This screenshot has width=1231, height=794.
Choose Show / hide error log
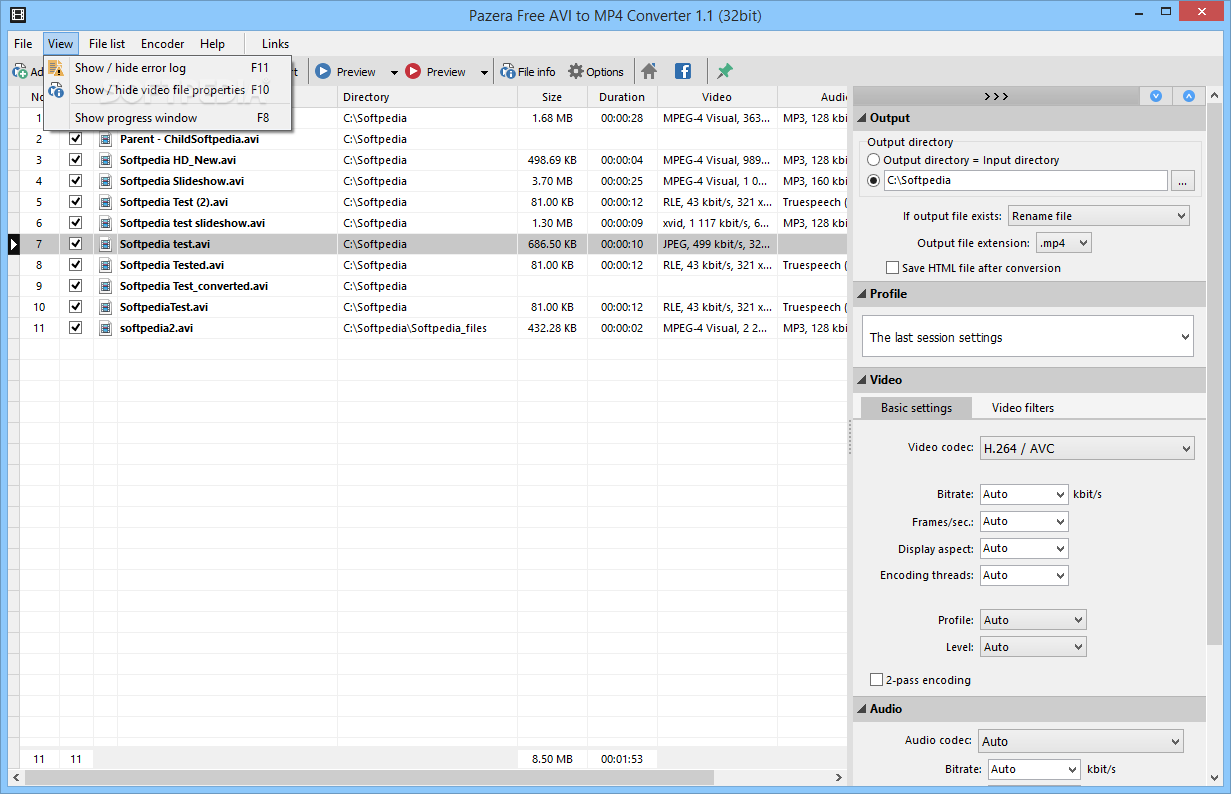[x=168, y=68]
